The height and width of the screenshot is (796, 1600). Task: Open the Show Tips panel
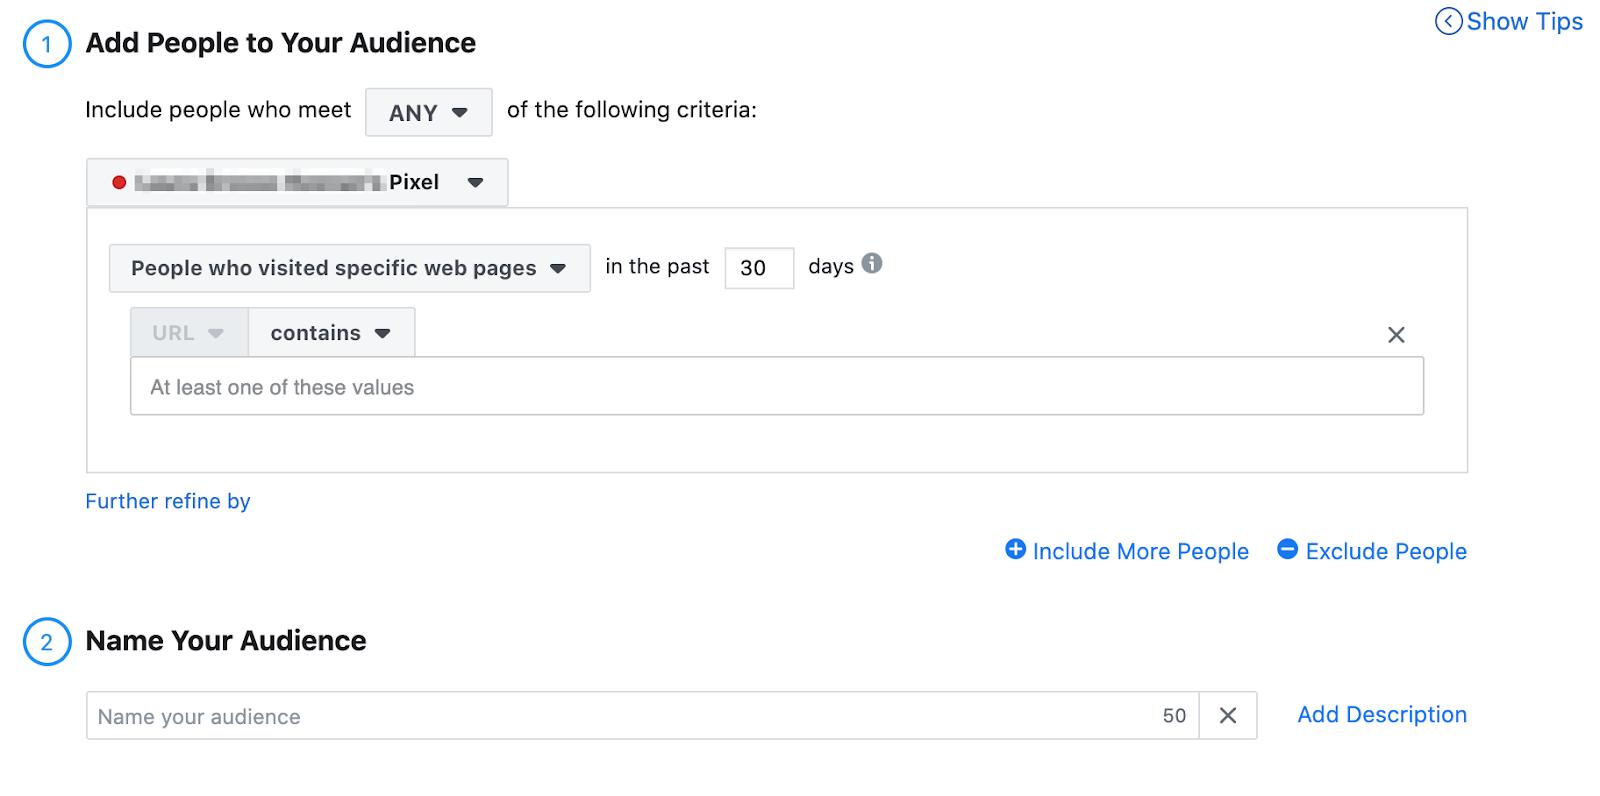tap(1509, 22)
